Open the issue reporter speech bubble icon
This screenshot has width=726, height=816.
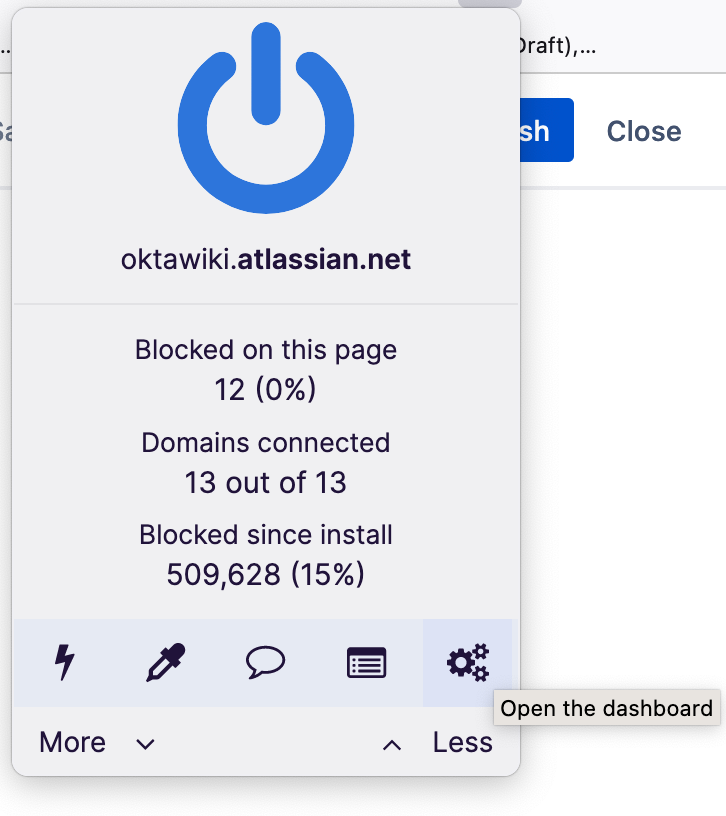tap(265, 661)
